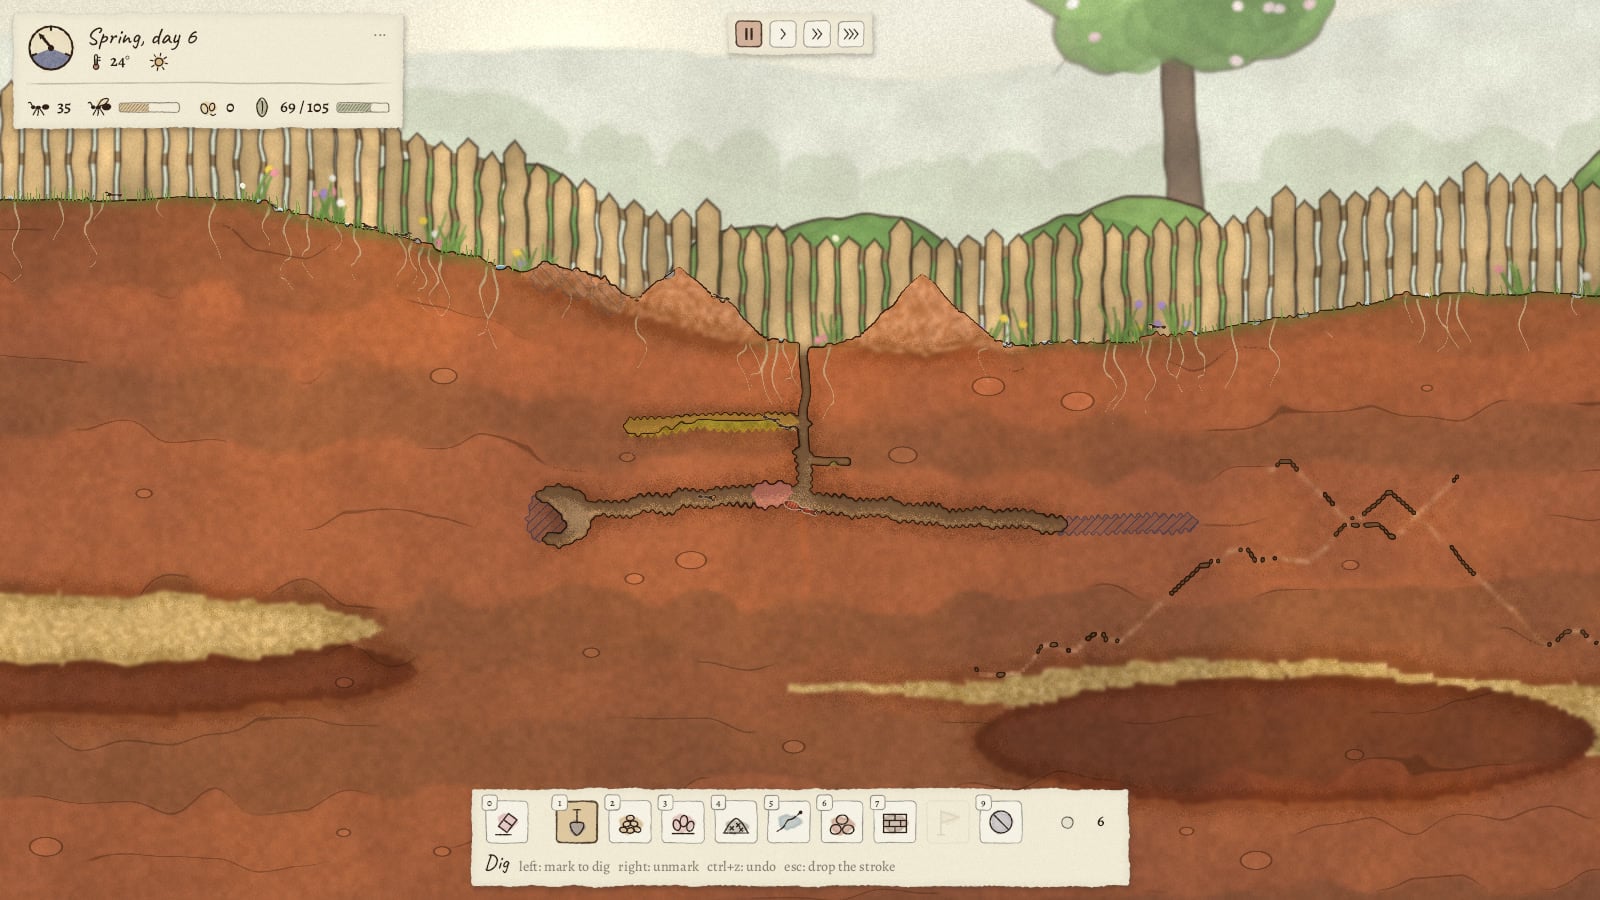Click the food storage capacity bar
The image size is (1600, 900).
[x=363, y=107]
